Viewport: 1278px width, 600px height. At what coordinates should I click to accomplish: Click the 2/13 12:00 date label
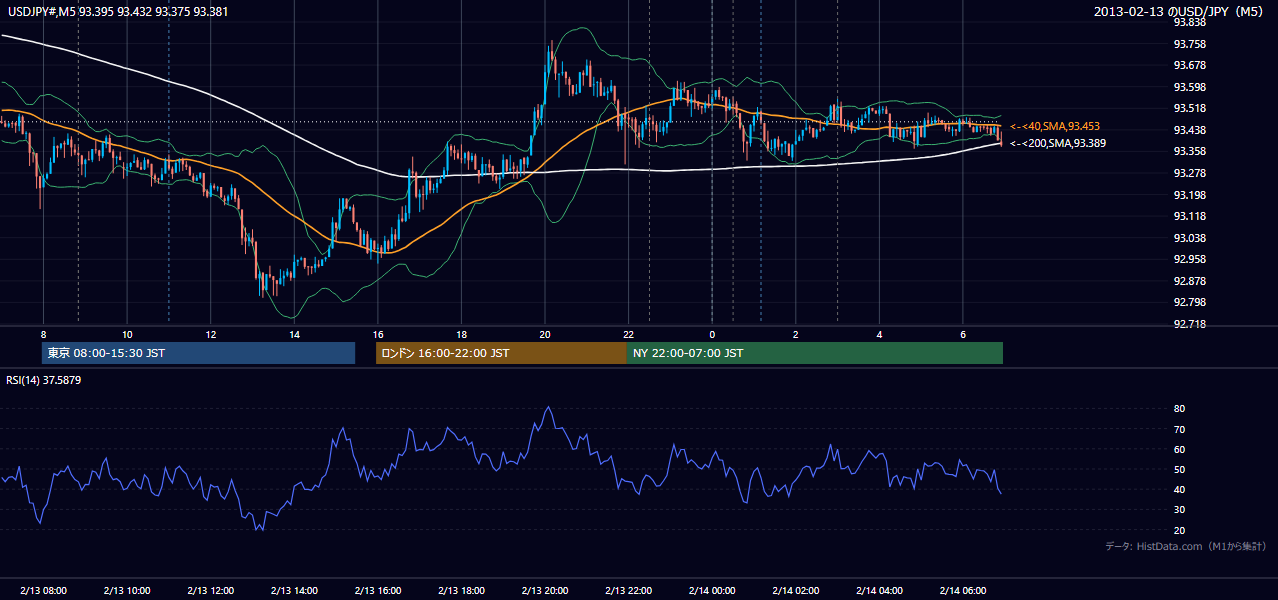click(210, 591)
